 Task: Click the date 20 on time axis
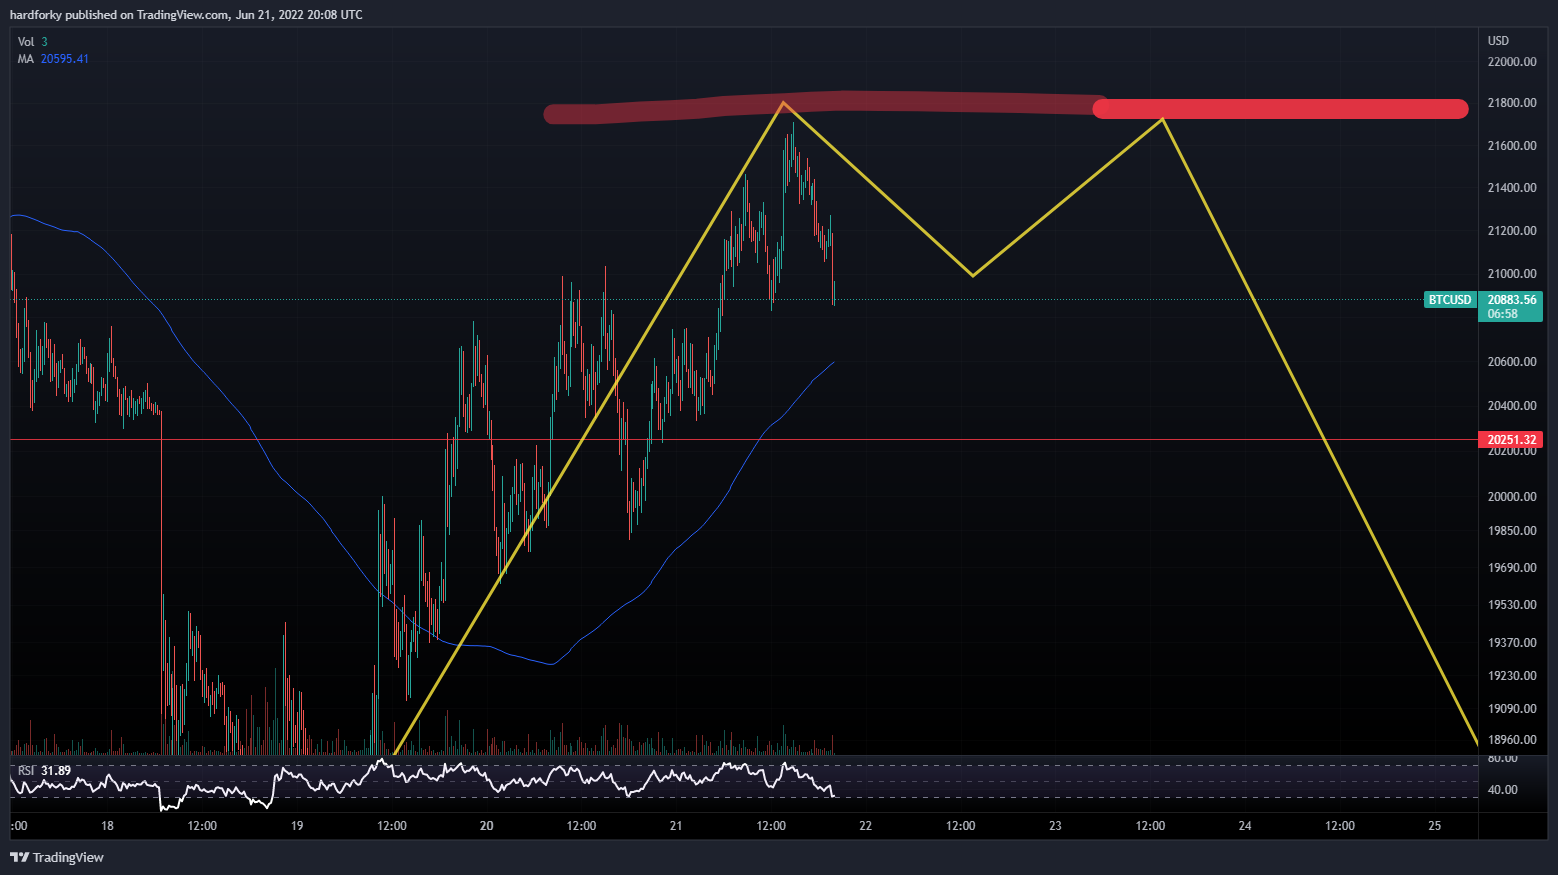tap(486, 826)
